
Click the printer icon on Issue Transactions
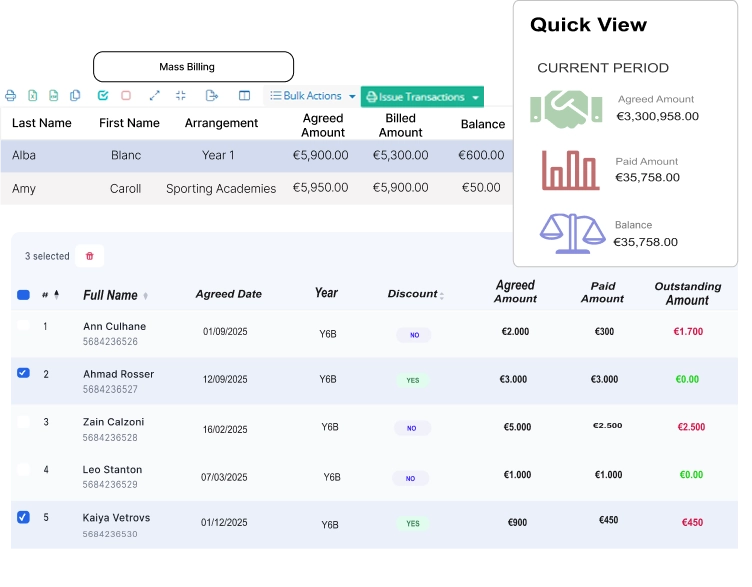tap(371, 97)
